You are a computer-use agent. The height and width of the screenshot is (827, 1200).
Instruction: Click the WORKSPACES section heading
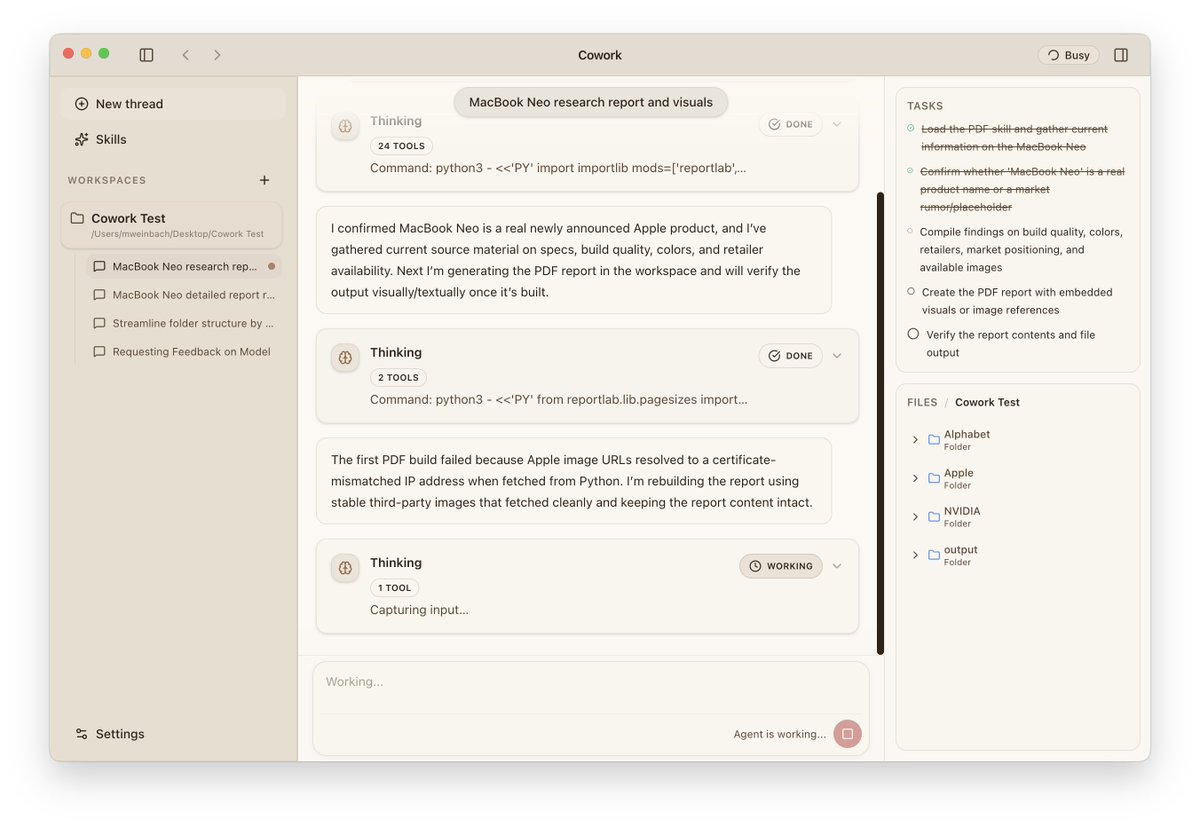107,180
